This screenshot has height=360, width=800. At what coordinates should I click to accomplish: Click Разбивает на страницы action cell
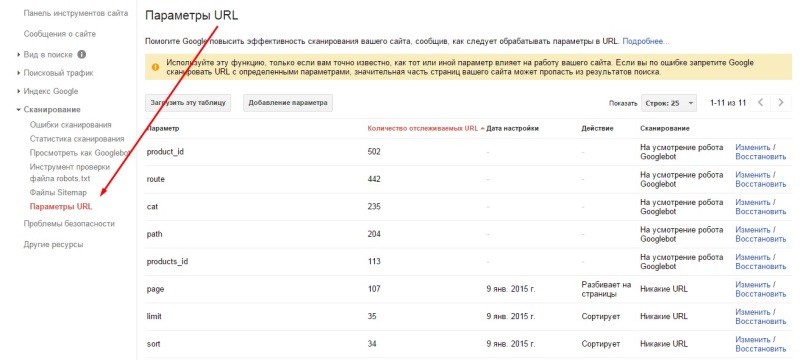pyautogui.click(x=606, y=289)
